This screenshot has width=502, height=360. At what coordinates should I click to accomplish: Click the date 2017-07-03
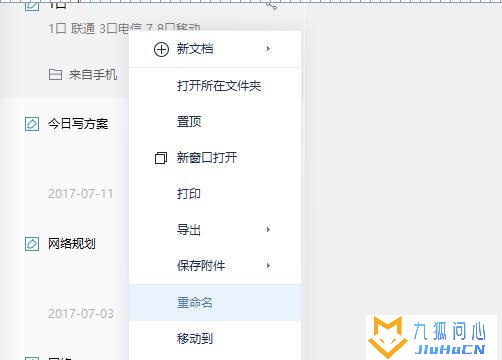[81, 314]
